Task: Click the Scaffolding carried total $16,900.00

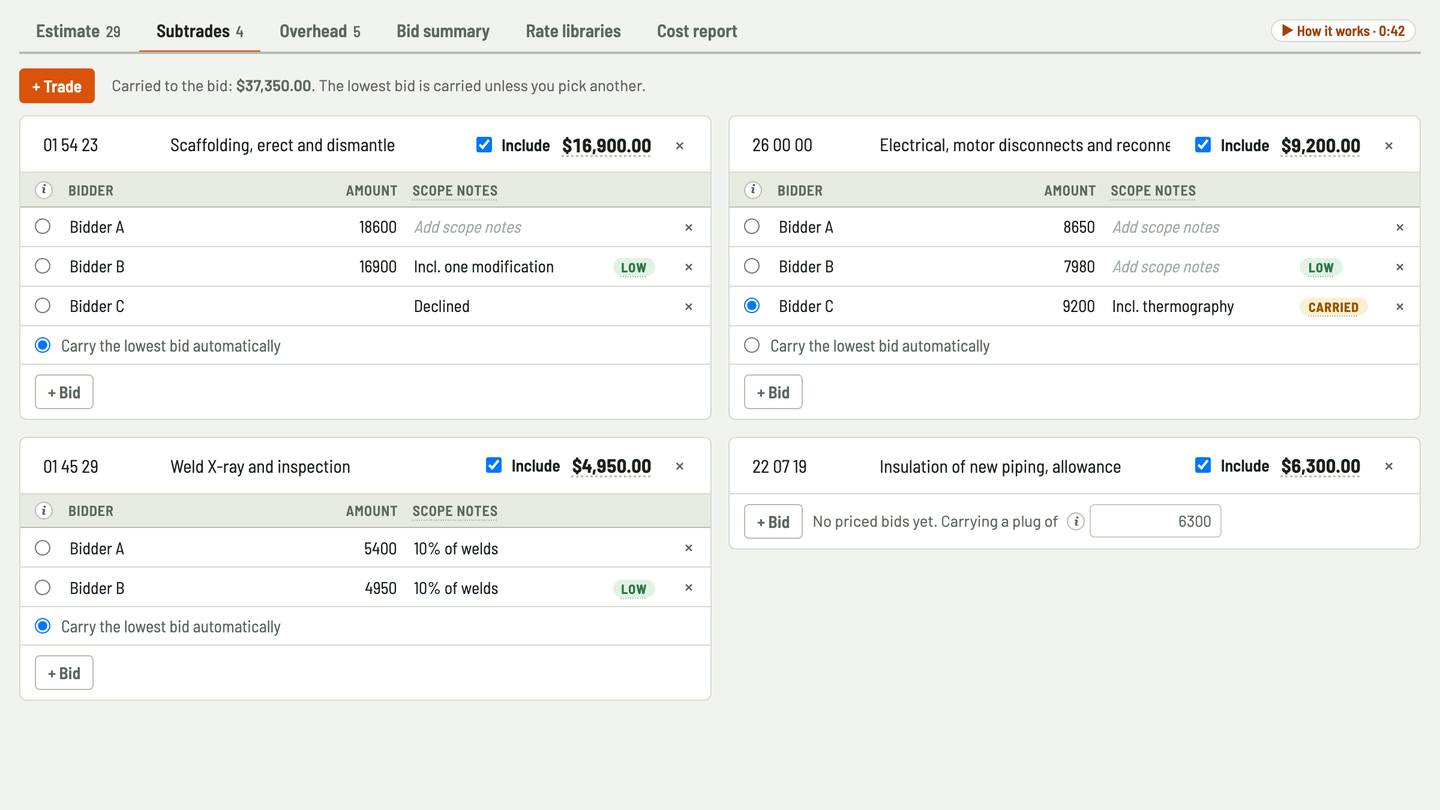Action: (x=606, y=146)
